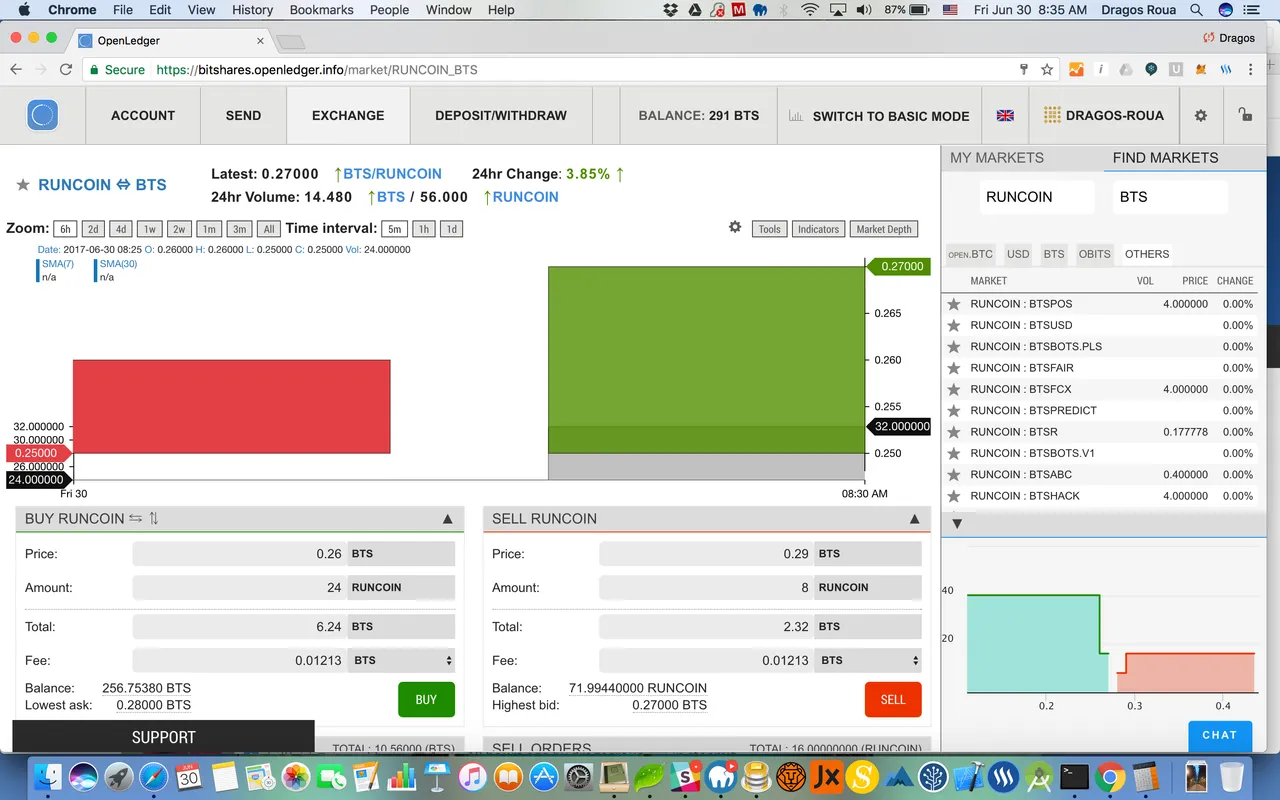Click the OpenLedger logo icon
Viewport: 1280px width, 800px height.
[x=42, y=115]
